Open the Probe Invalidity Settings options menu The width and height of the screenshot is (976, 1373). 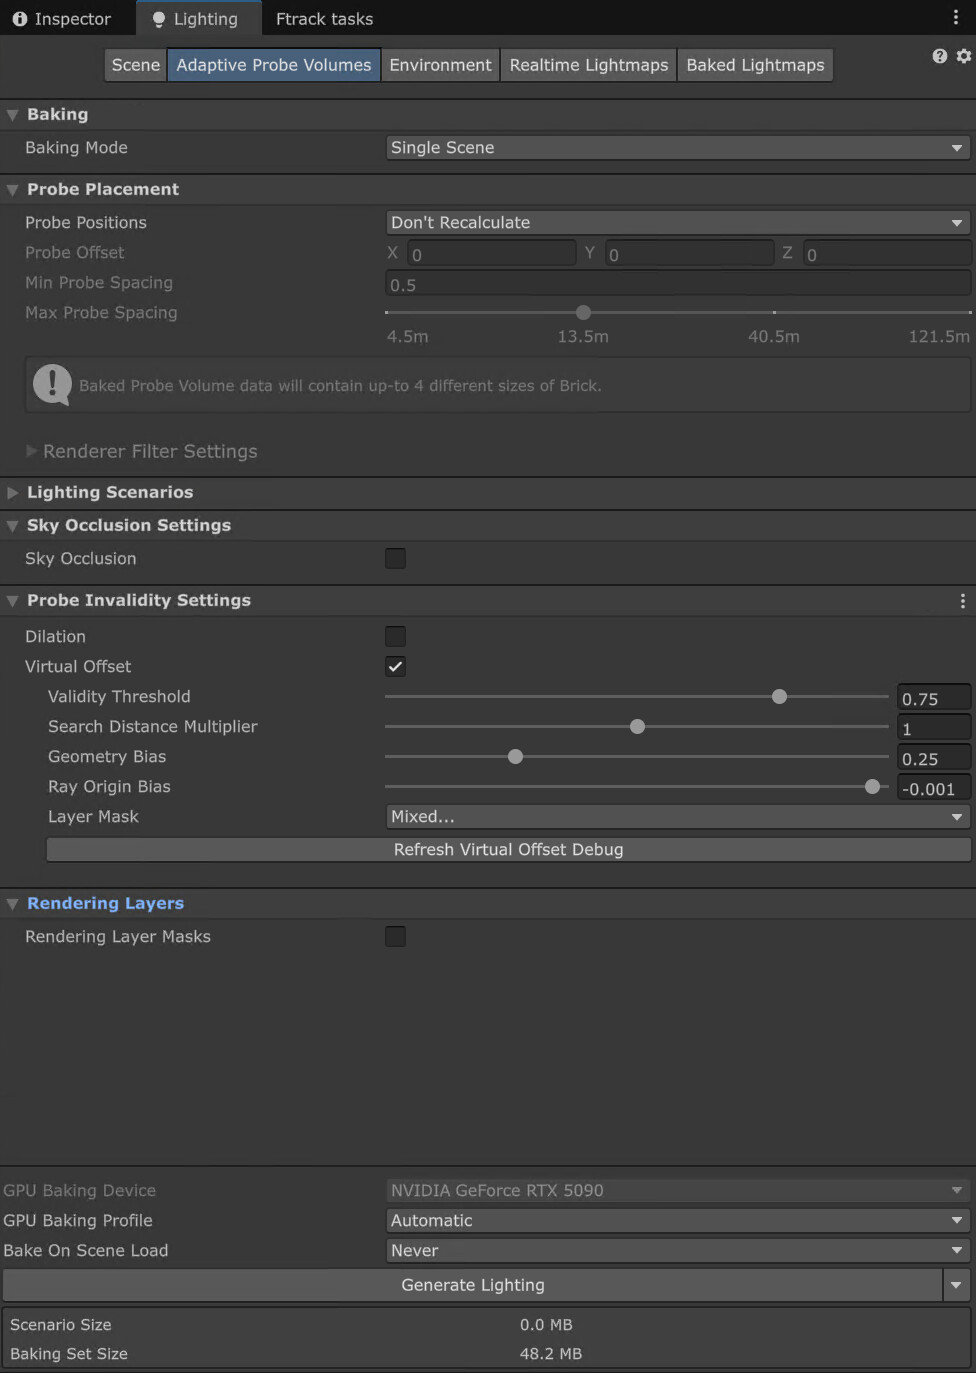point(962,600)
